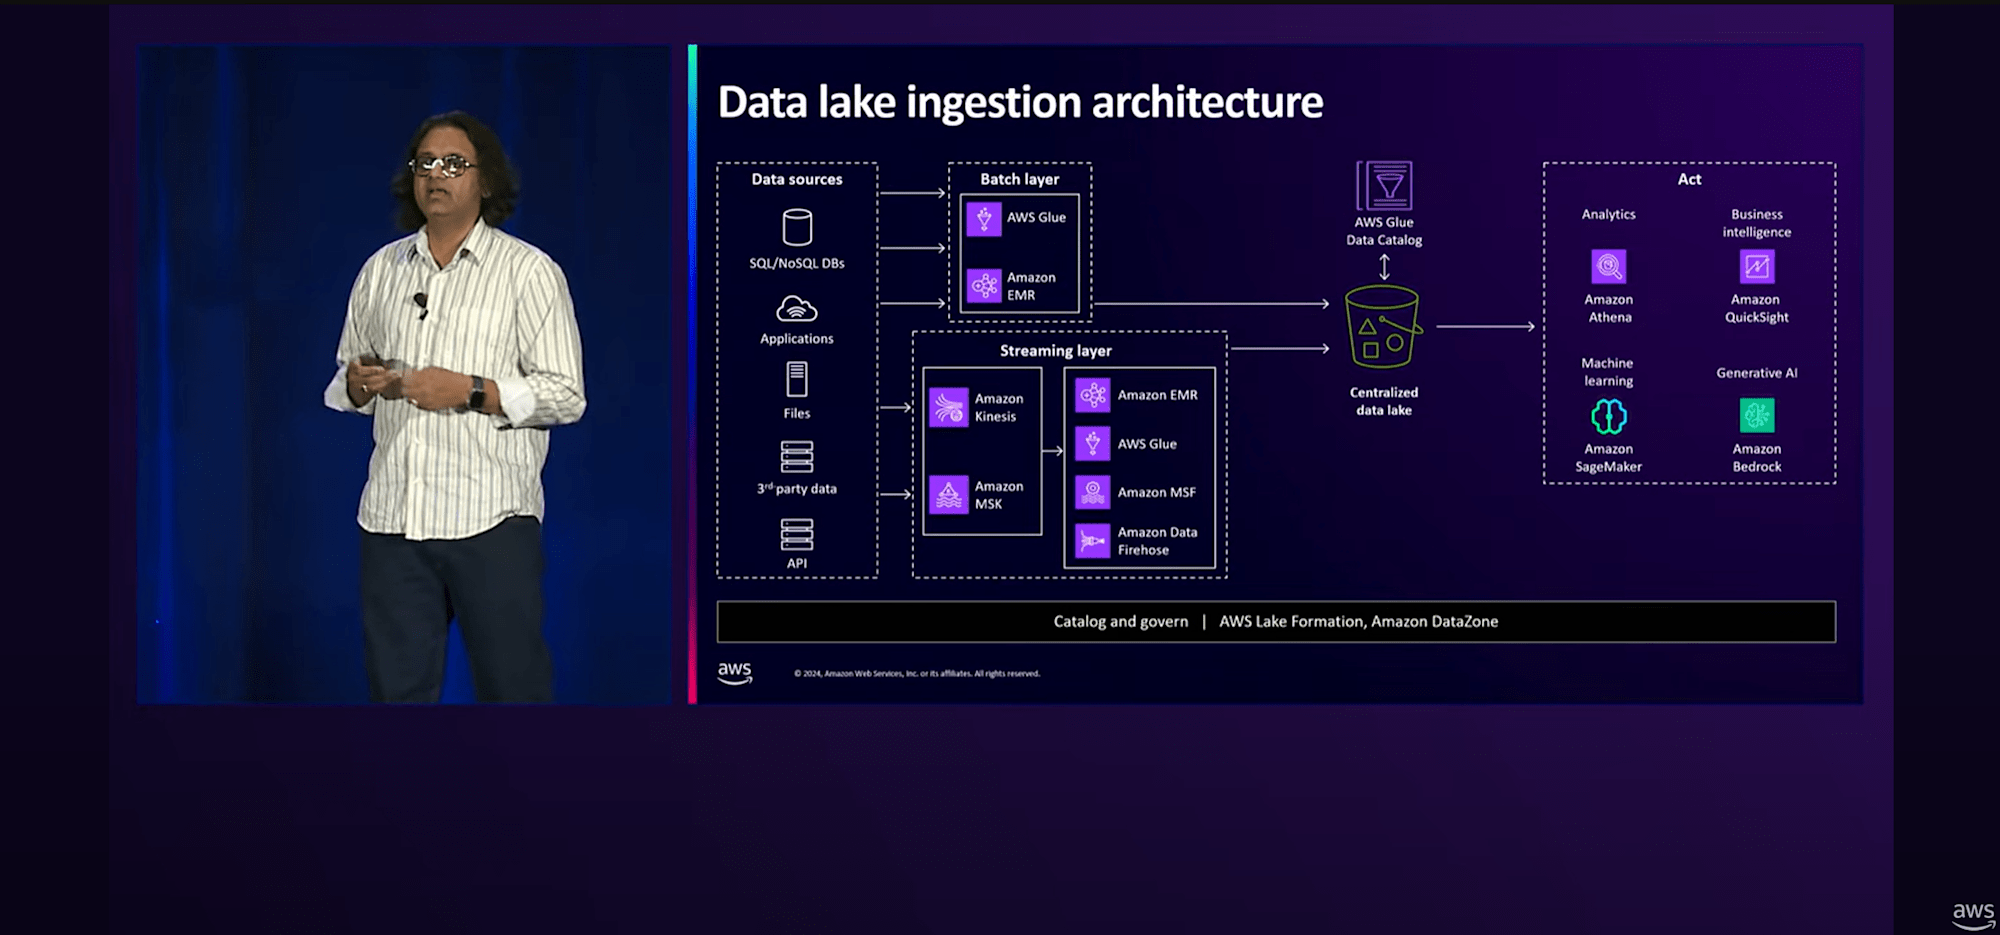The width and height of the screenshot is (2000, 935).
Task: Click AWS Lake Formation, Amazon DataZone text
Action: coord(1358,621)
